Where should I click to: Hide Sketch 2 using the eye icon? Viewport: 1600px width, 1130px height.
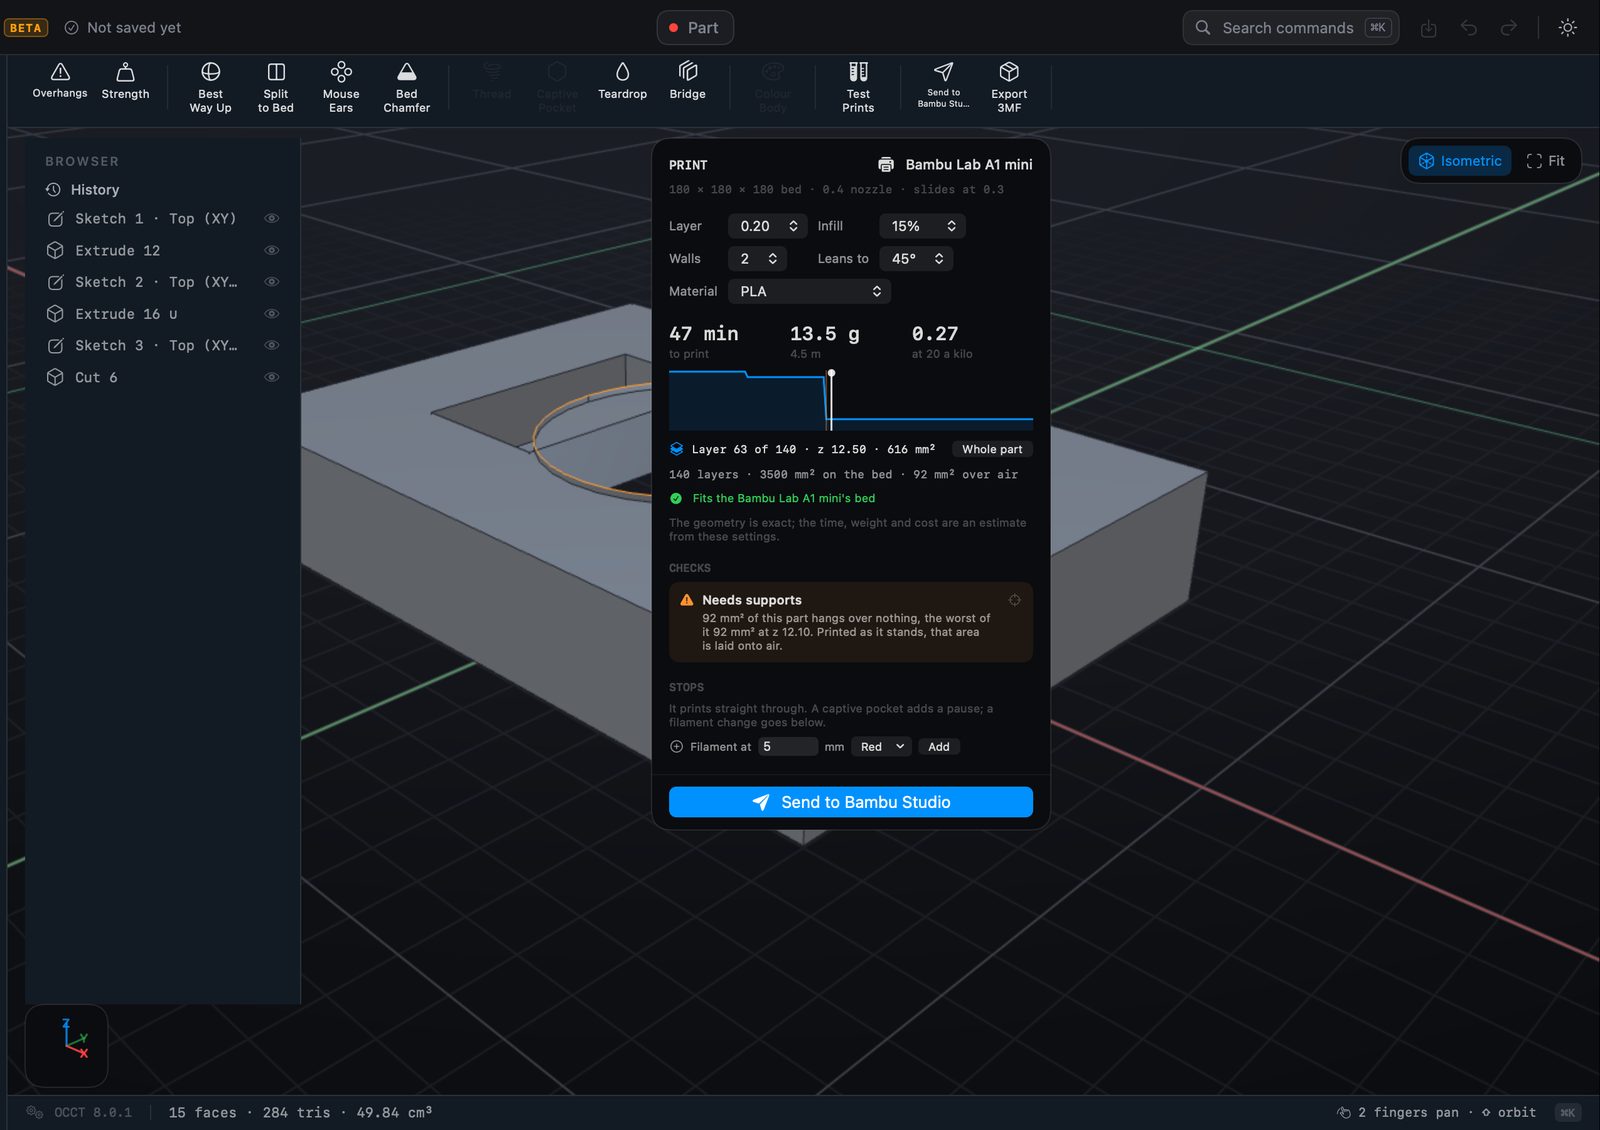click(271, 282)
